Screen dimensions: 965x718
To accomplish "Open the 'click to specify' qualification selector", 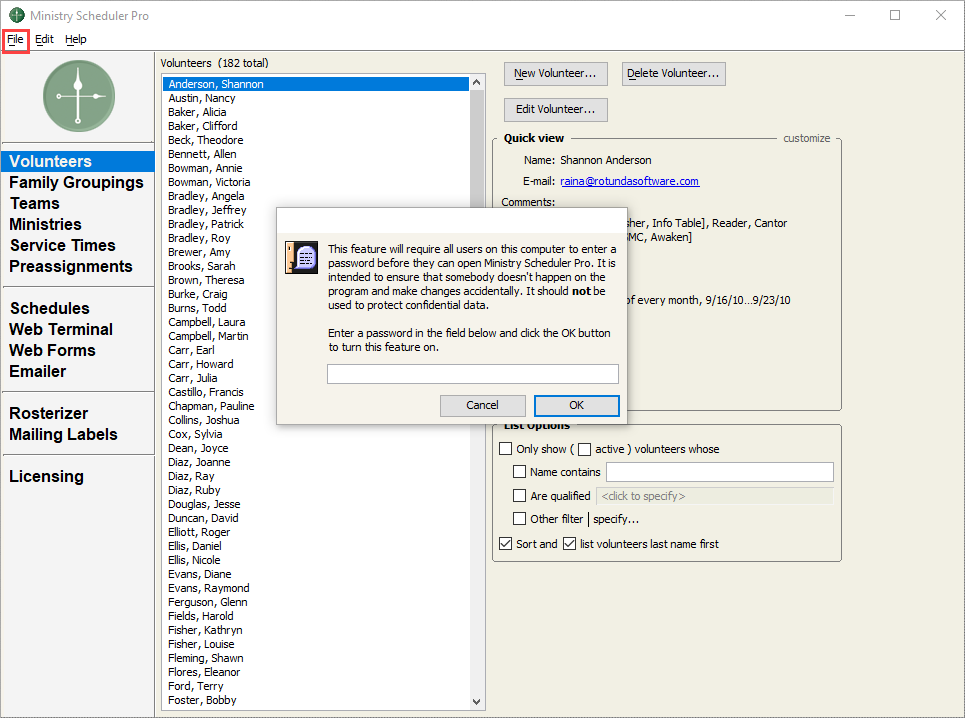I will pyautogui.click(x=714, y=496).
